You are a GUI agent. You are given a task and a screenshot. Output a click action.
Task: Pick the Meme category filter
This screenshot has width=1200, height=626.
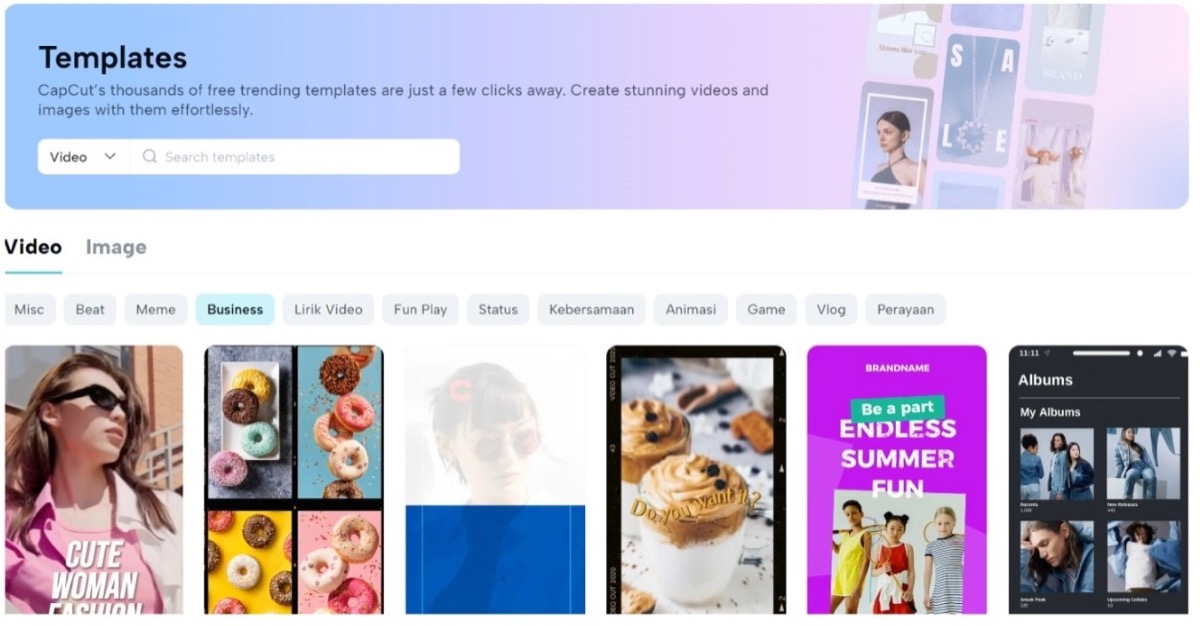coord(155,309)
